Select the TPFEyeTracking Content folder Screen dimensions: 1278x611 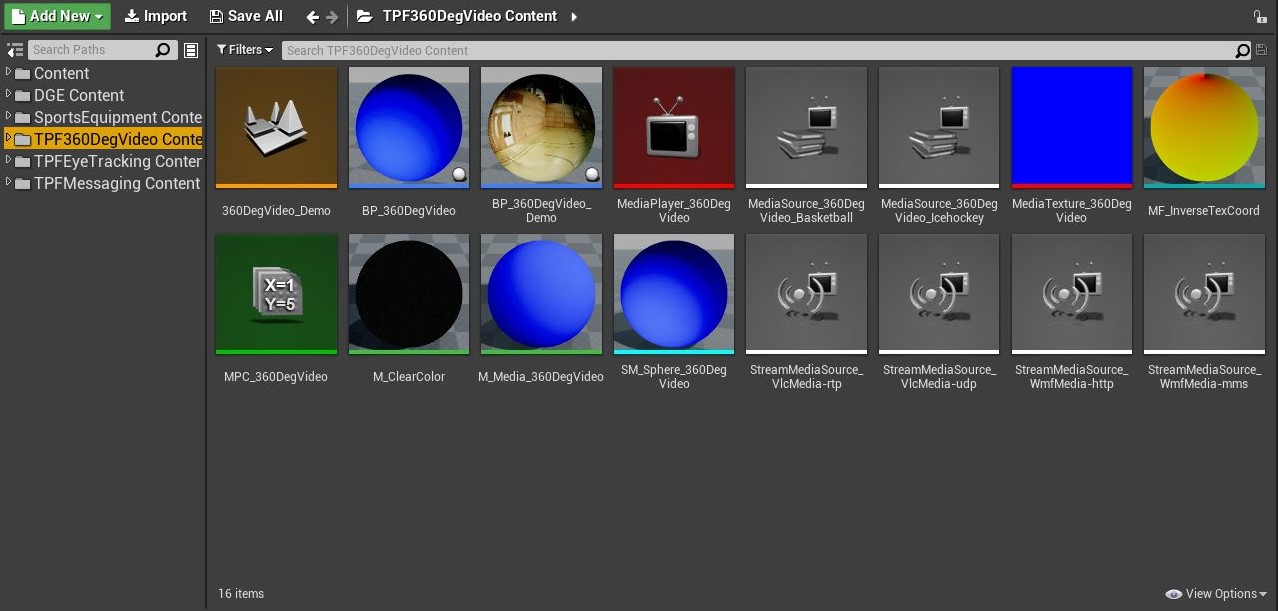point(109,161)
